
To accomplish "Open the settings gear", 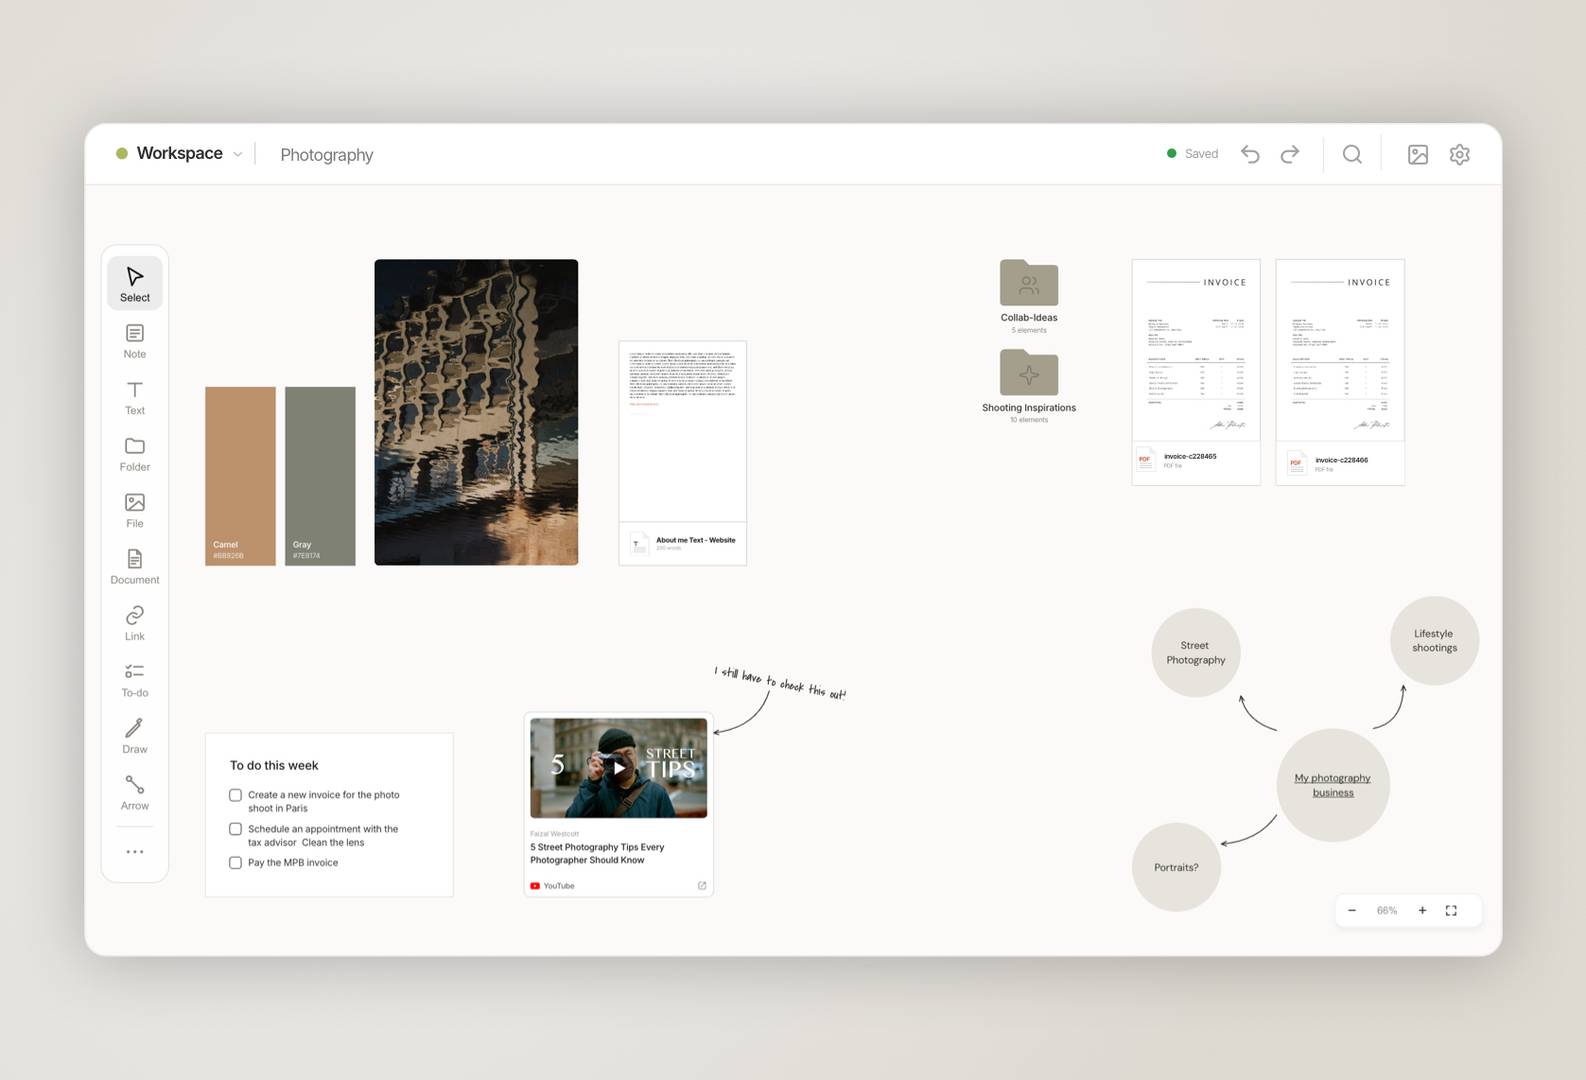I will point(1460,154).
